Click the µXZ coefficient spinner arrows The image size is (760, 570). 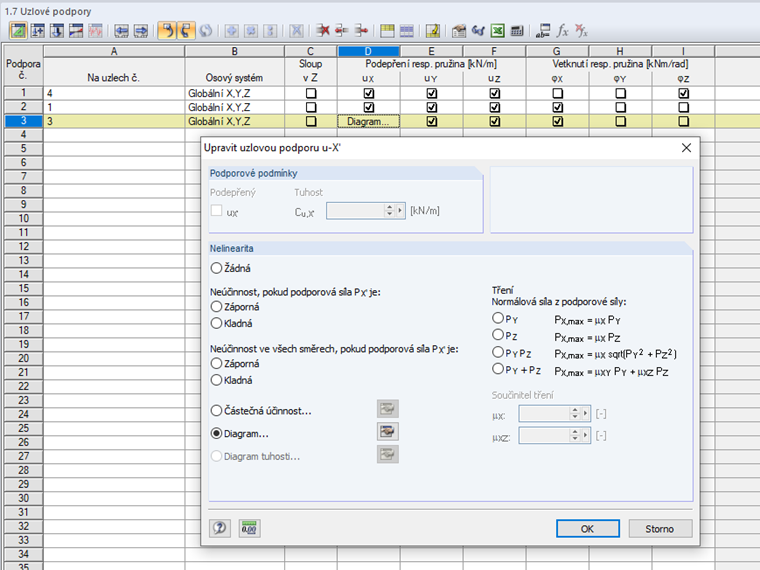click(x=575, y=435)
